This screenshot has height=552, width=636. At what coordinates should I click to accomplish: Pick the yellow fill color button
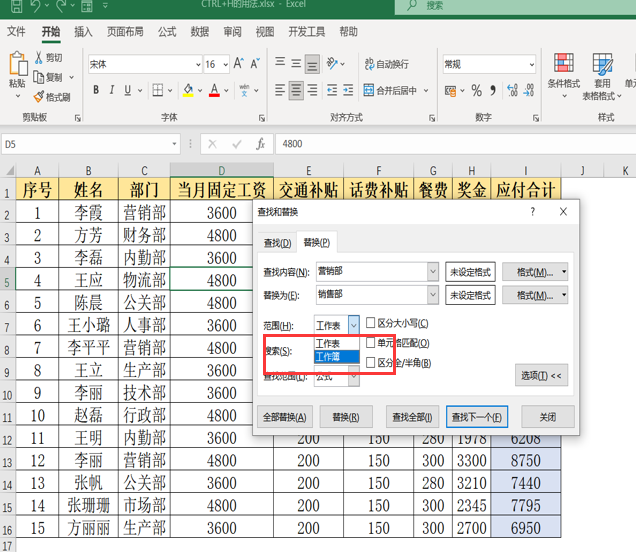[x=188, y=90]
